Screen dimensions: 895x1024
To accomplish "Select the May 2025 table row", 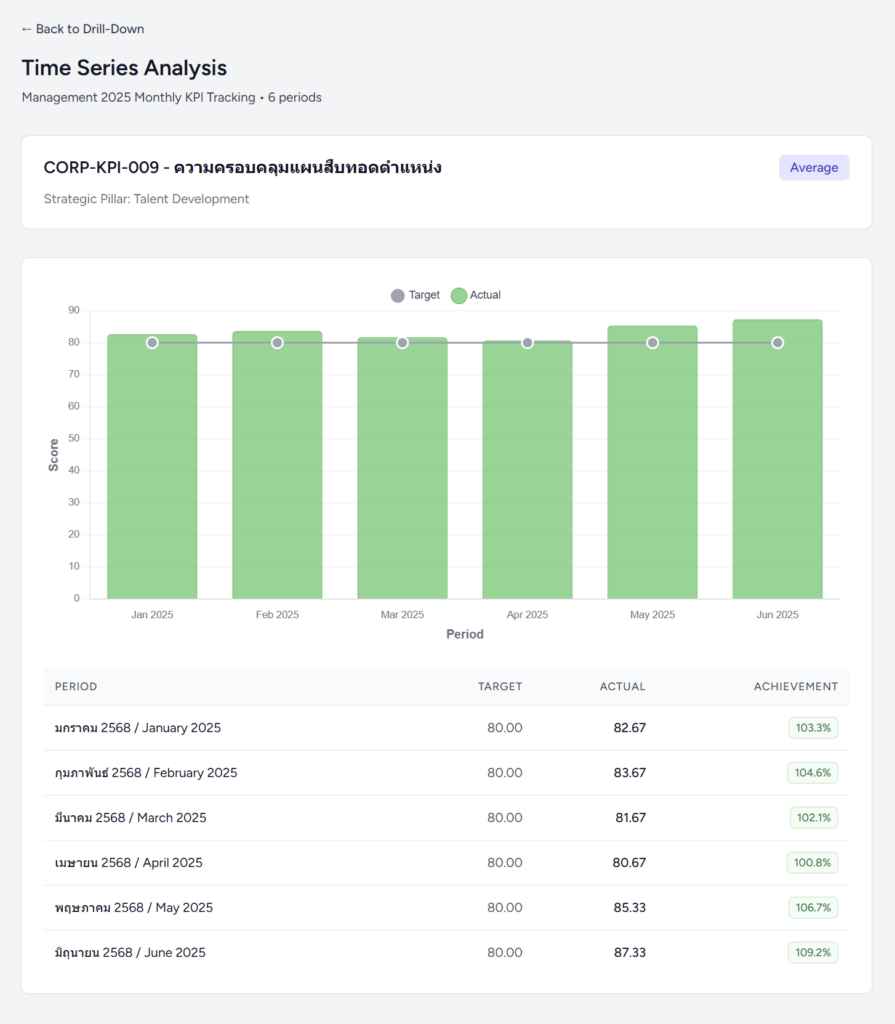I will click(446, 908).
